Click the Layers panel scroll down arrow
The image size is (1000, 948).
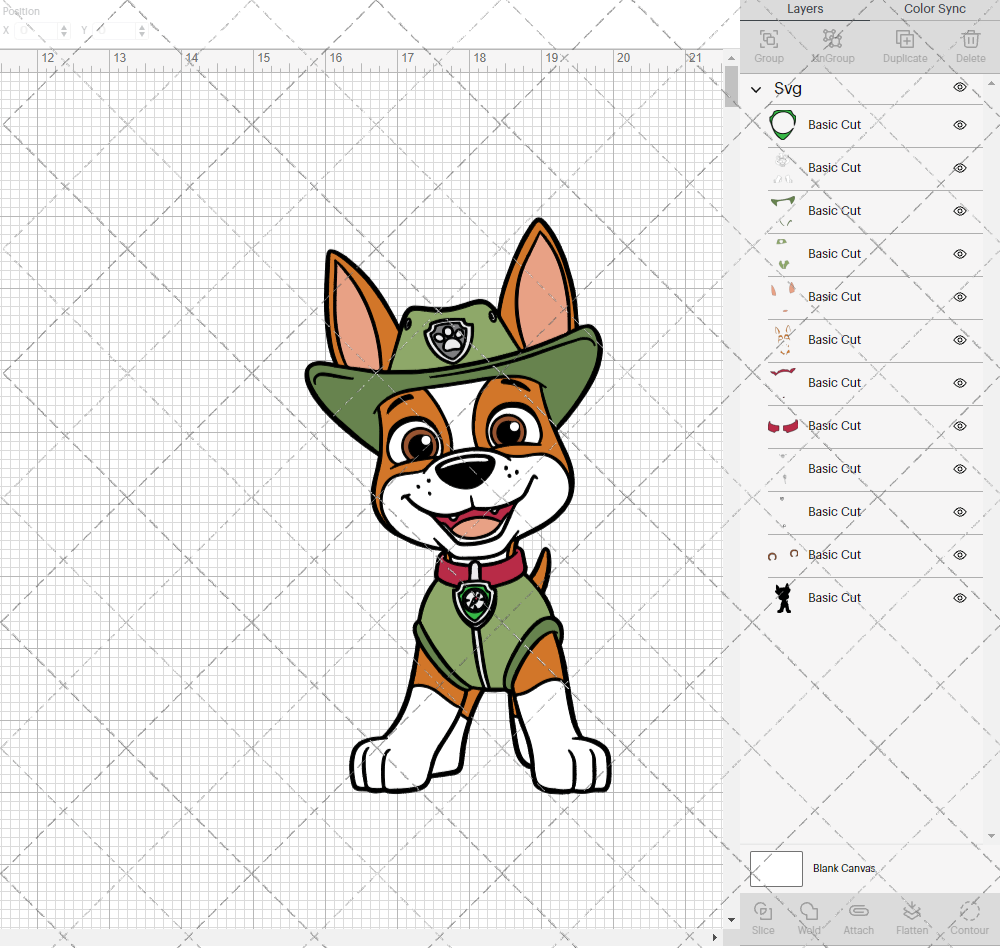[x=990, y=836]
